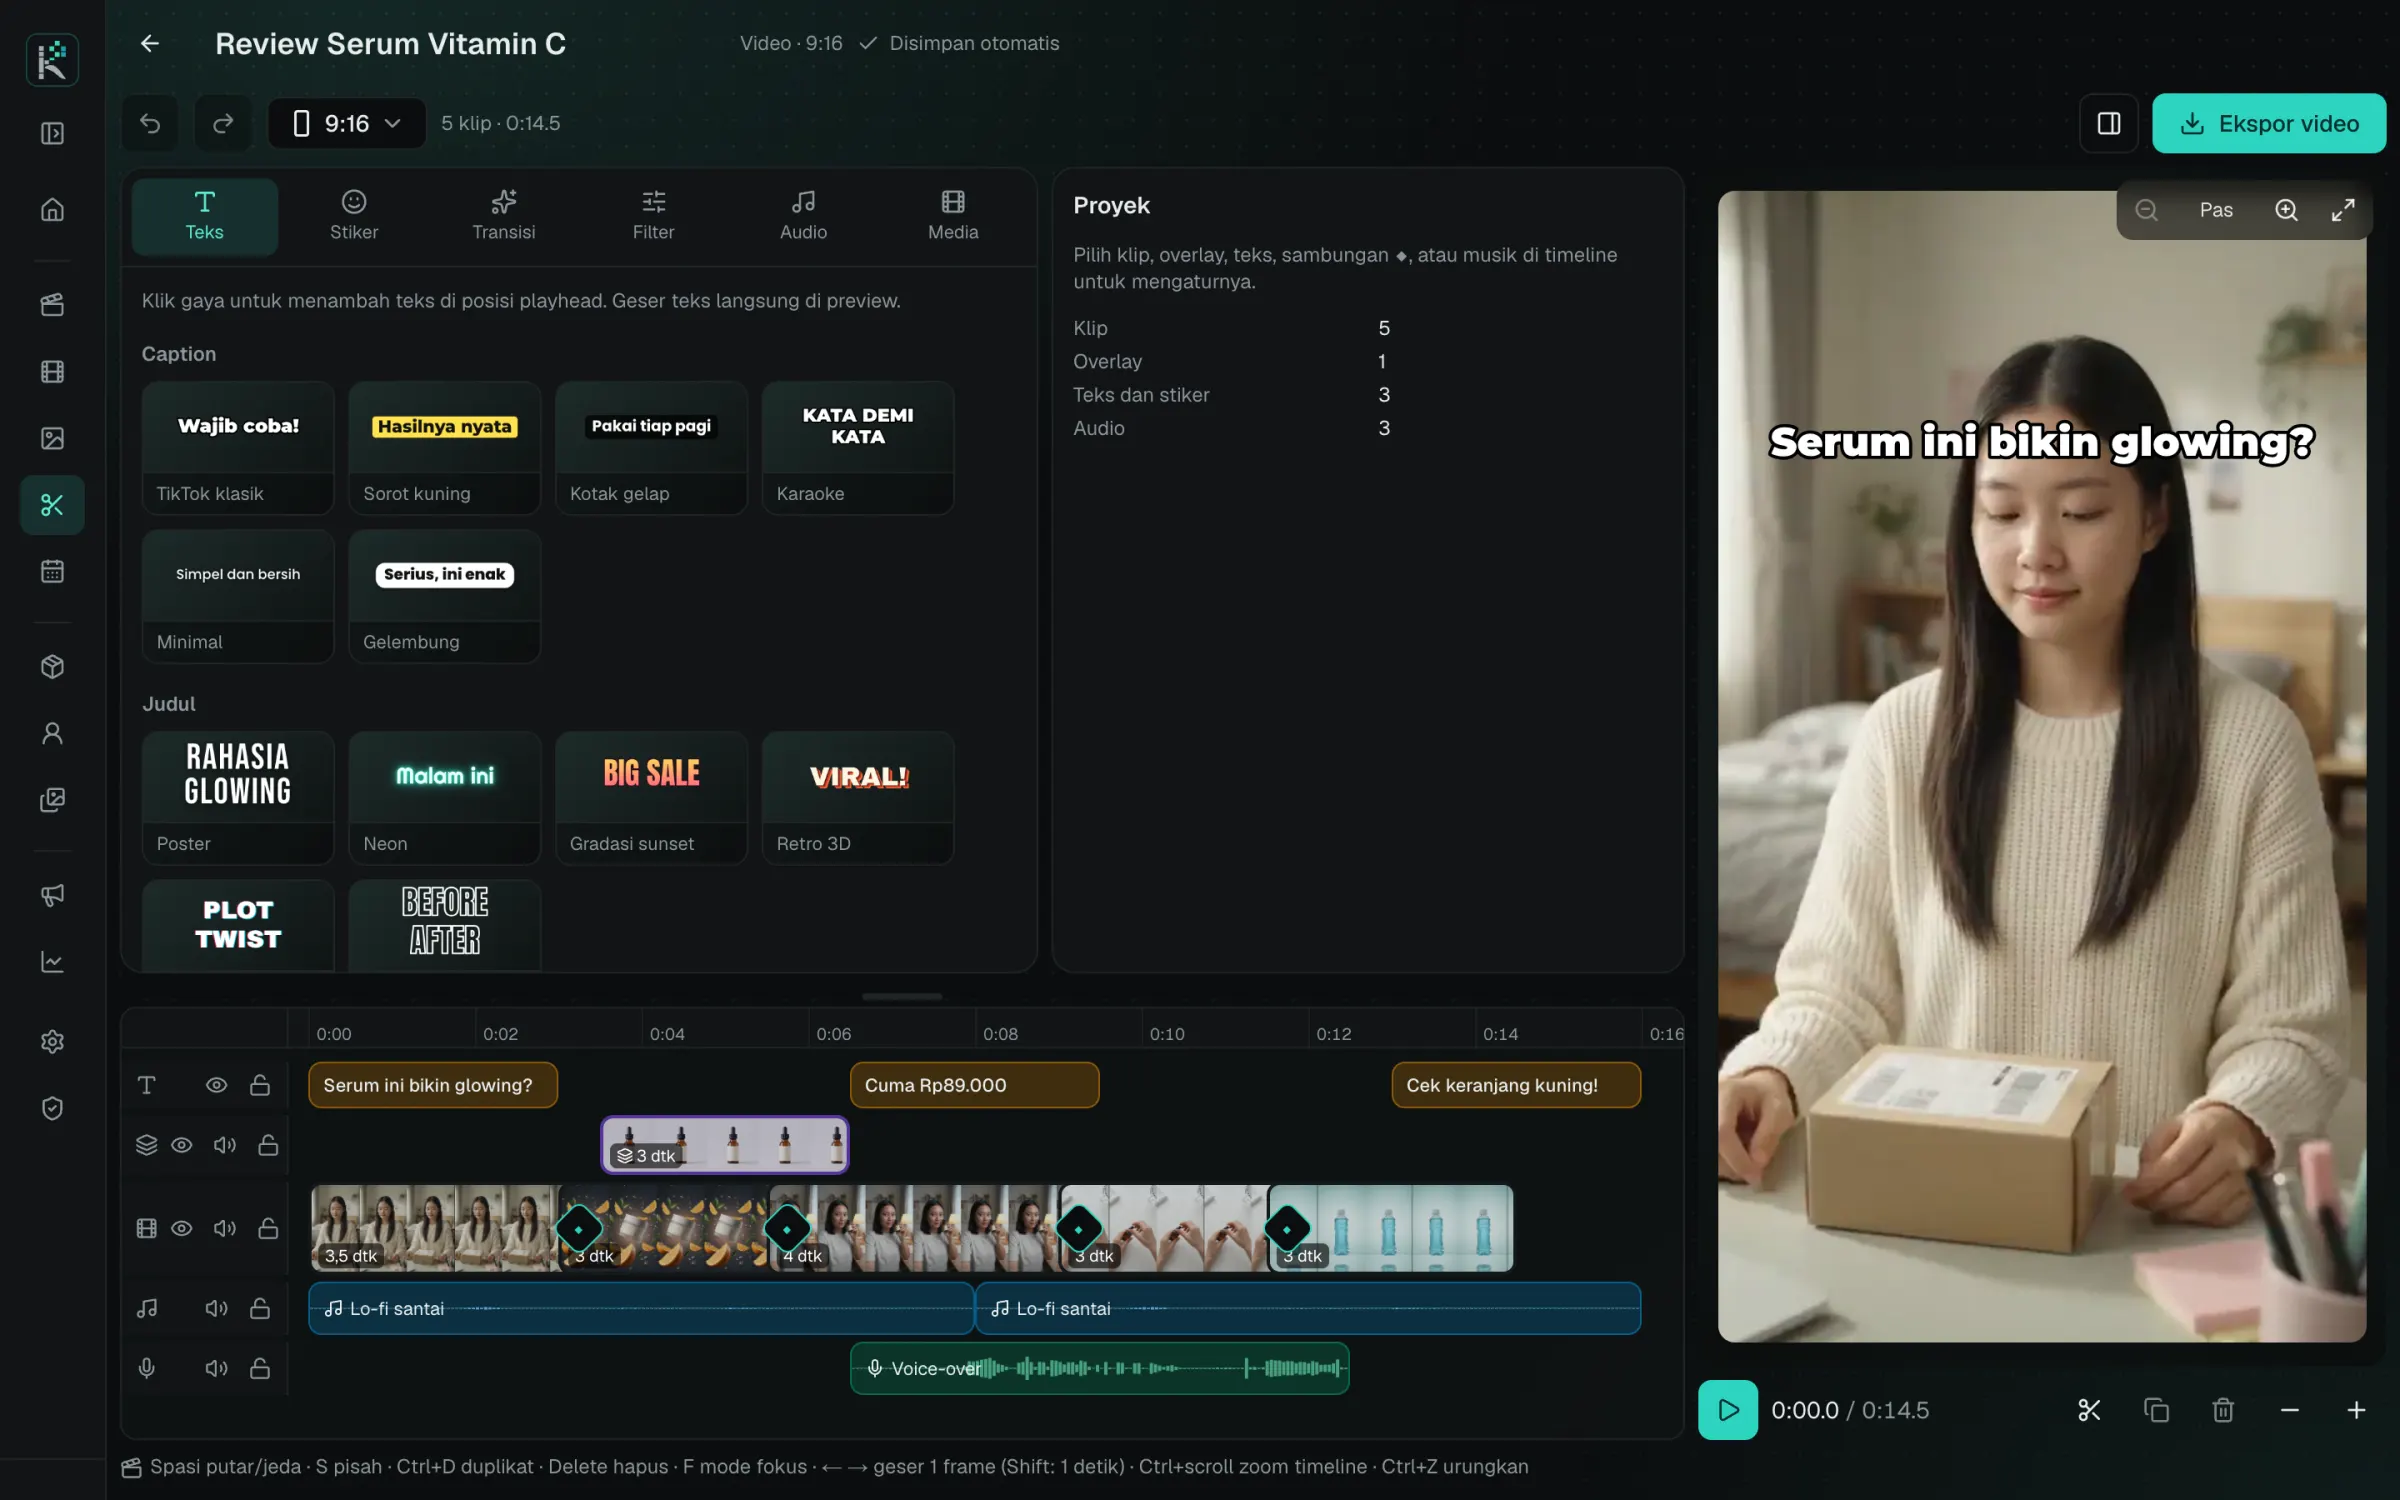Hide the text track with eye icon
The height and width of the screenshot is (1500, 2400).
(216, 1085)
